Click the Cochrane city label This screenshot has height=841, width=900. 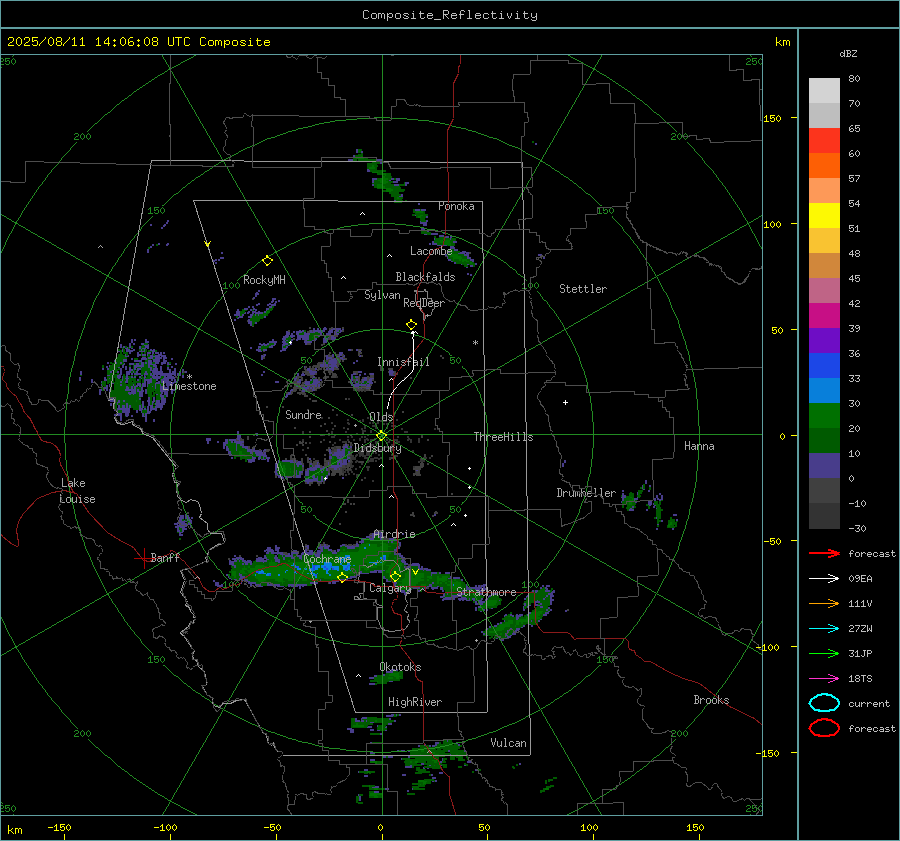click(327, 559)
